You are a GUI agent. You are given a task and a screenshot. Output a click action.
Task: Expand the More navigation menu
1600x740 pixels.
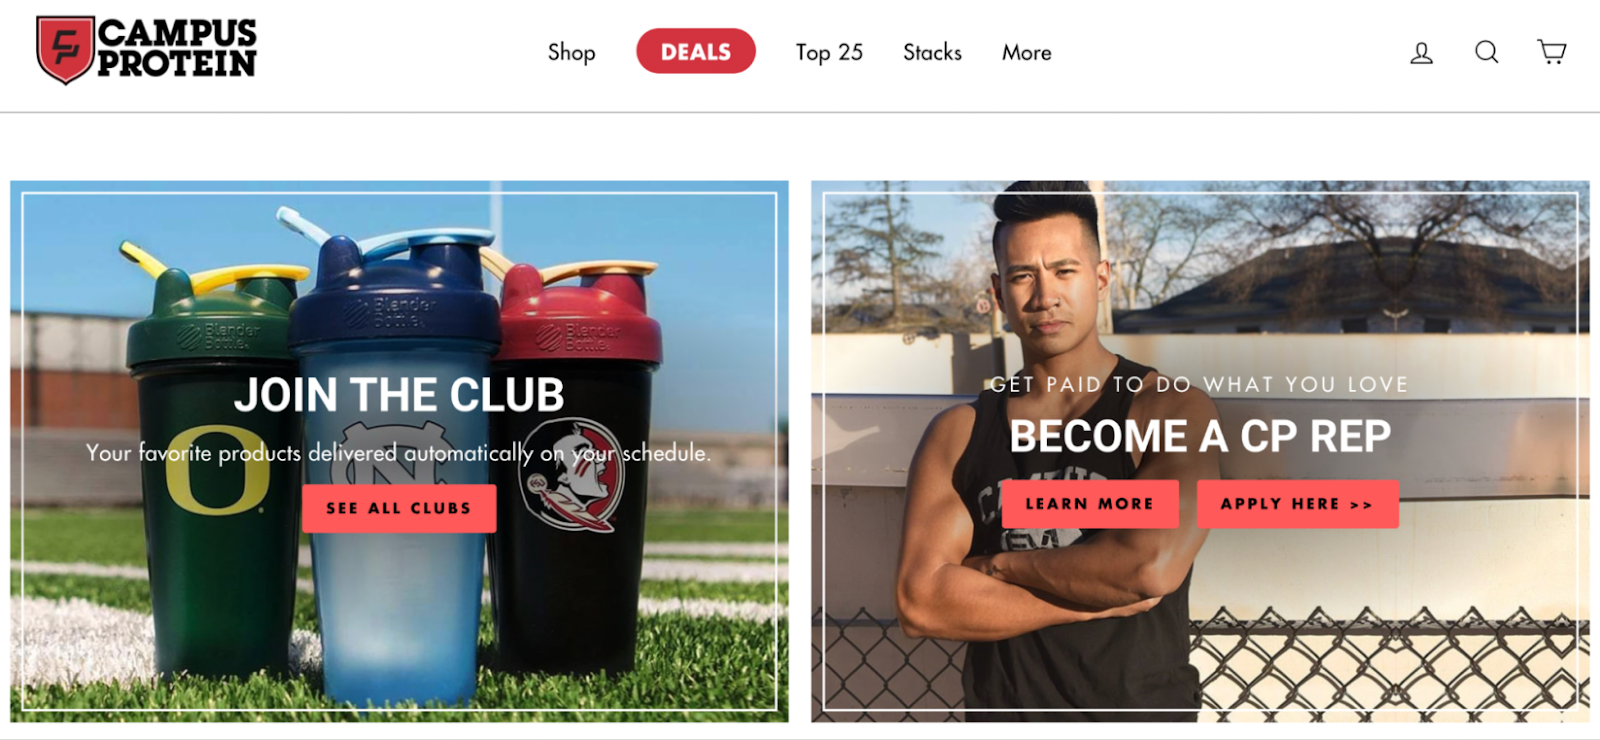click(x=1027, y=52)
